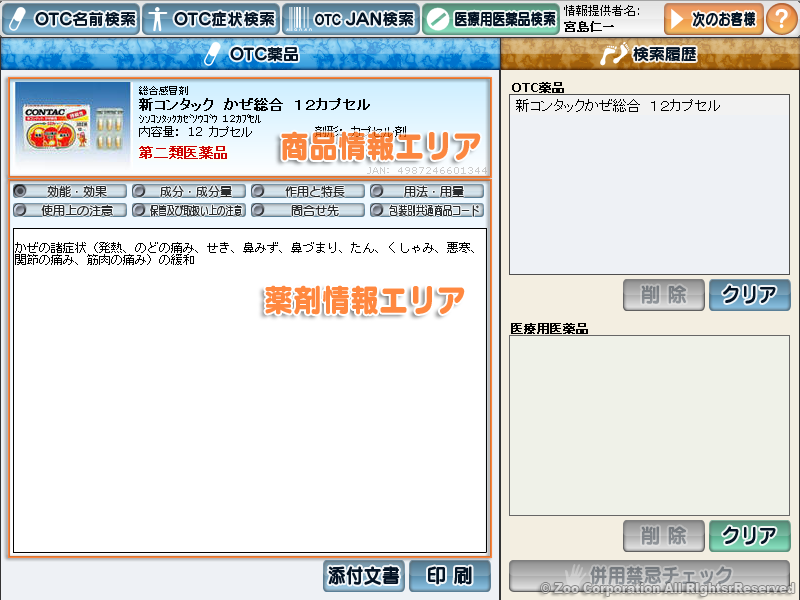This screenshot has width=800, height=600.
Task: Select 新コンタックかぜ総合 in the OTC薬品 history list
Action: pos(617,106)
